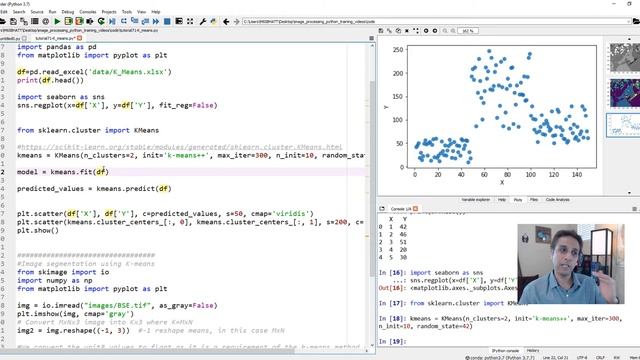Remove current plot X icon
Viewport: 640px width, 360px height.
coord(407,31)
